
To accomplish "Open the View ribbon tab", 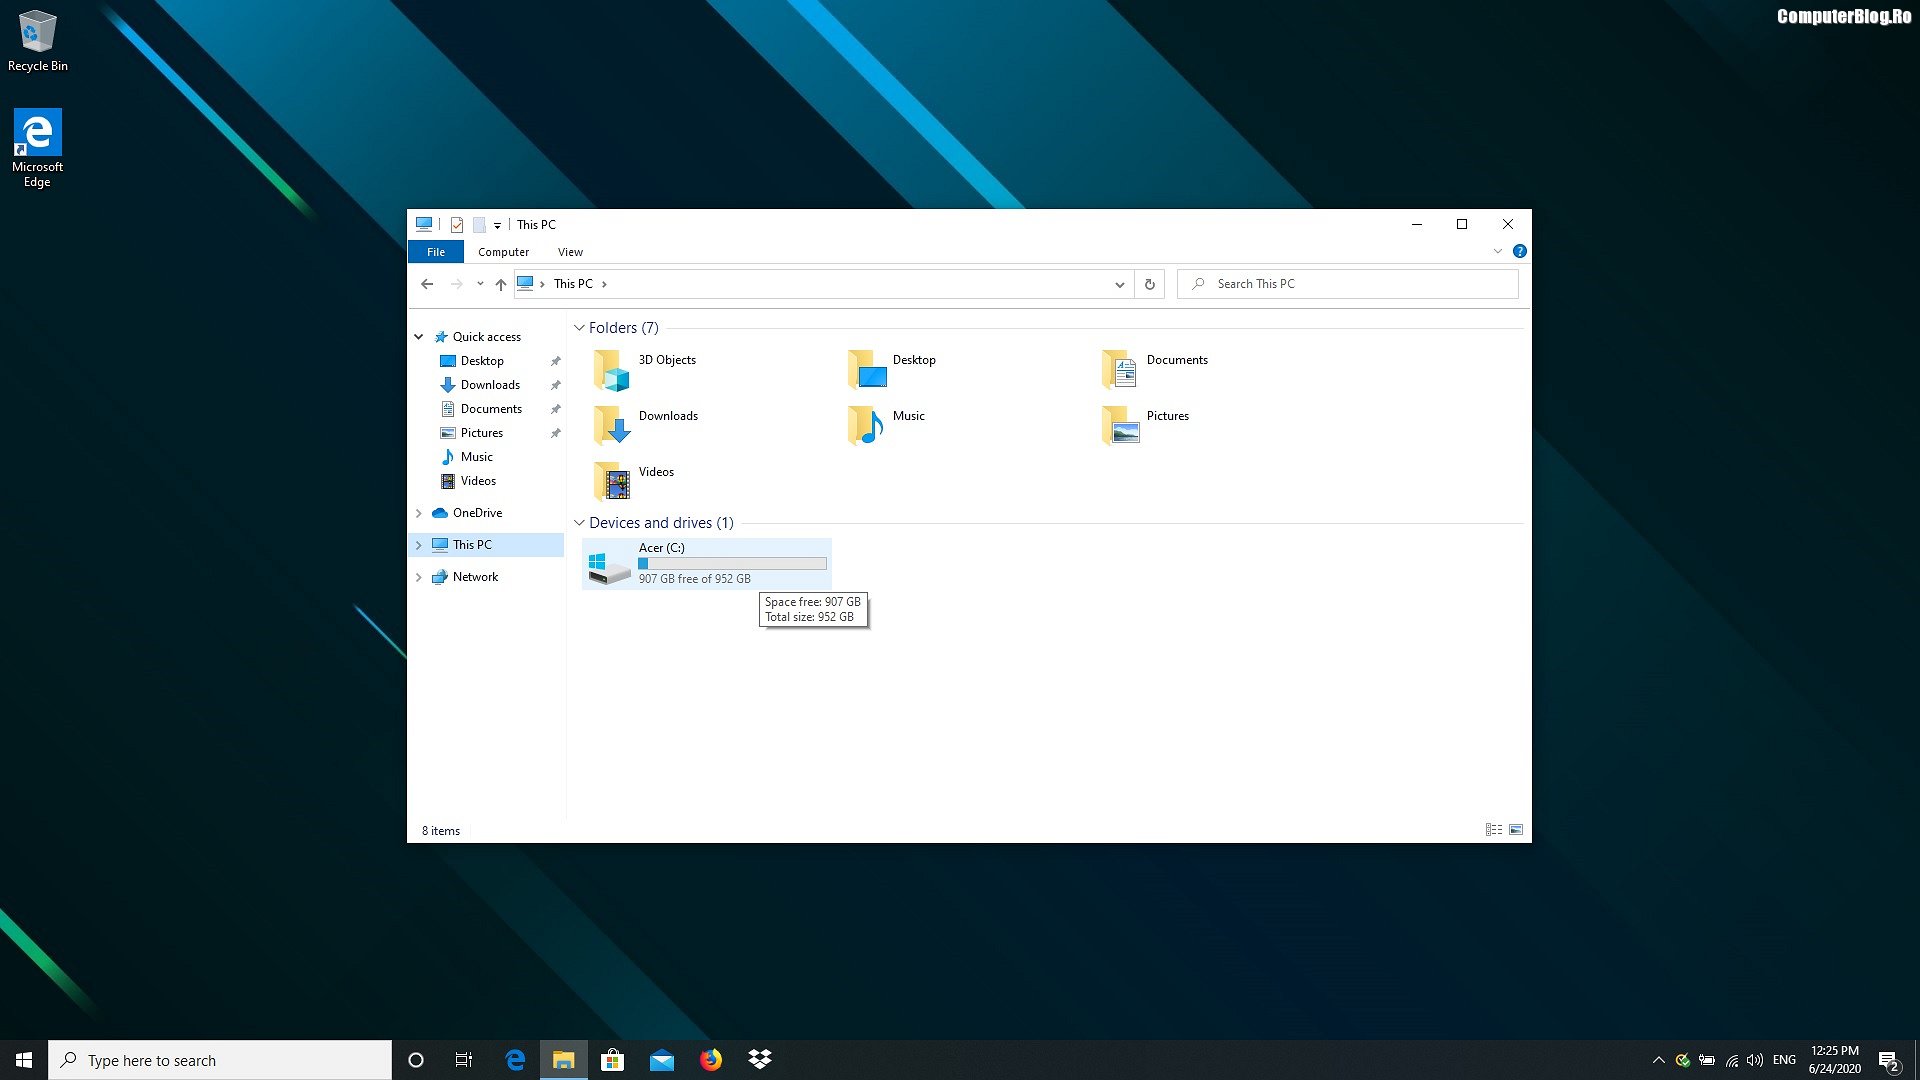I will click(x=570, y=252).
